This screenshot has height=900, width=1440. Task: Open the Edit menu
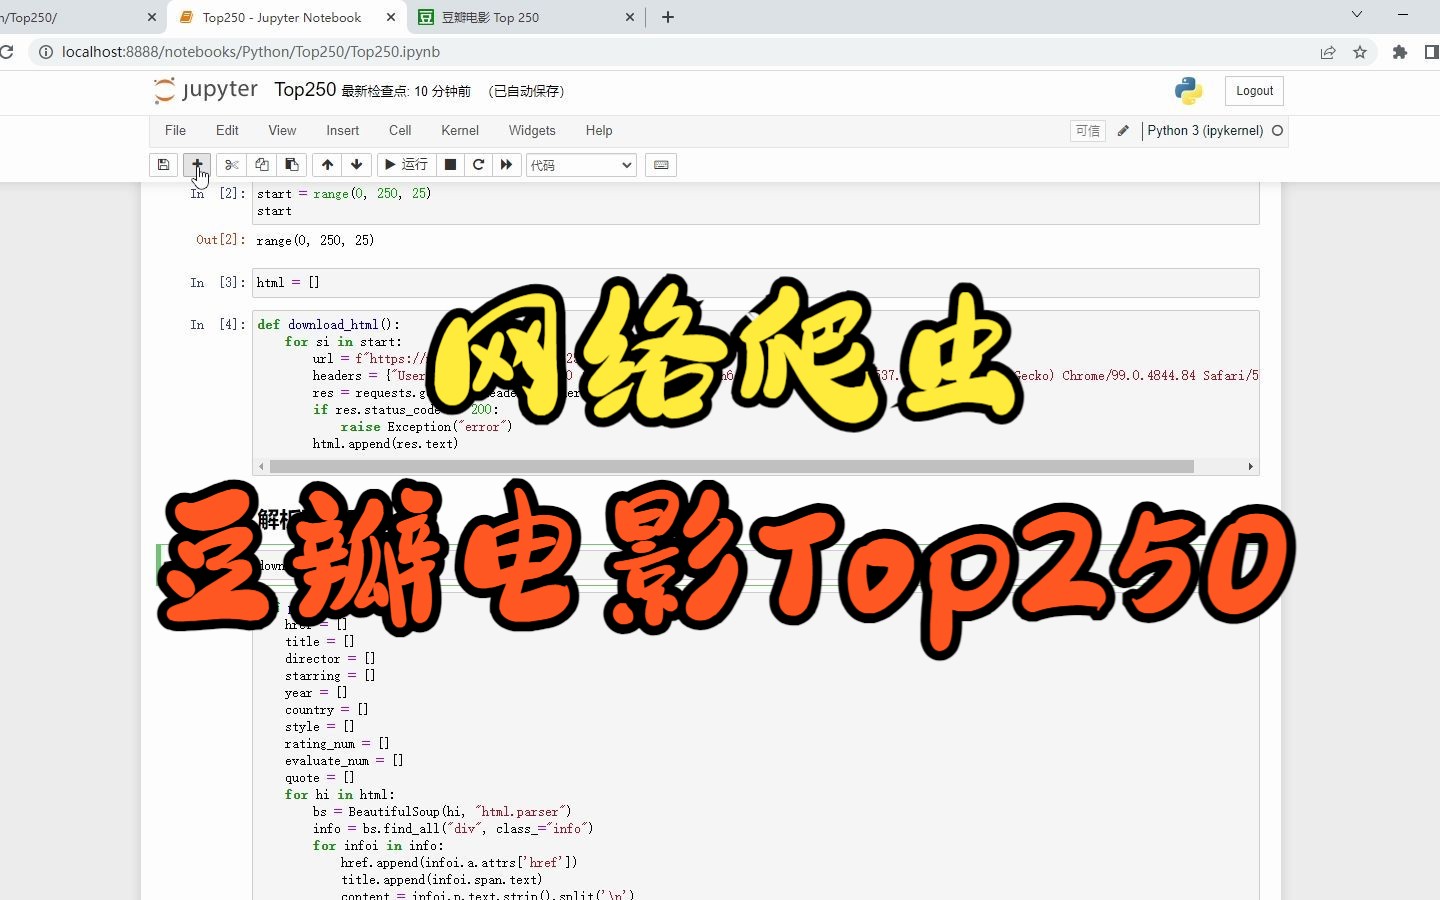click(227, 131)
